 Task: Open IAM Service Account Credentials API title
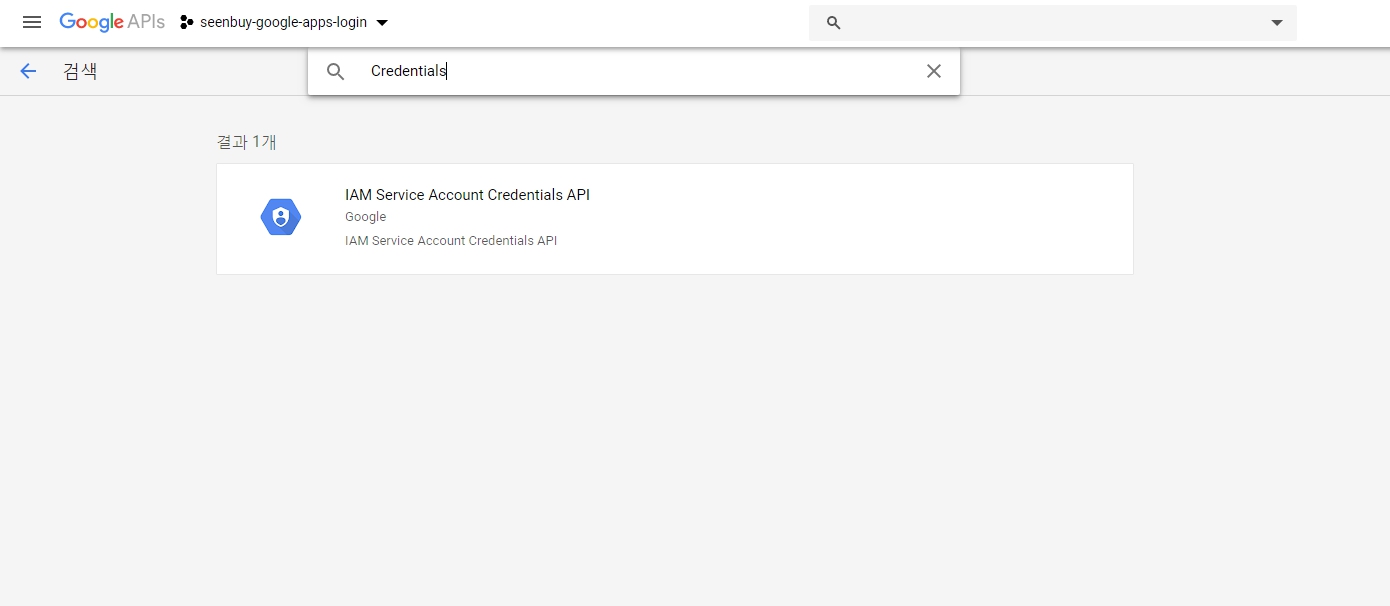pyautogui.click(x=467, y=195)
